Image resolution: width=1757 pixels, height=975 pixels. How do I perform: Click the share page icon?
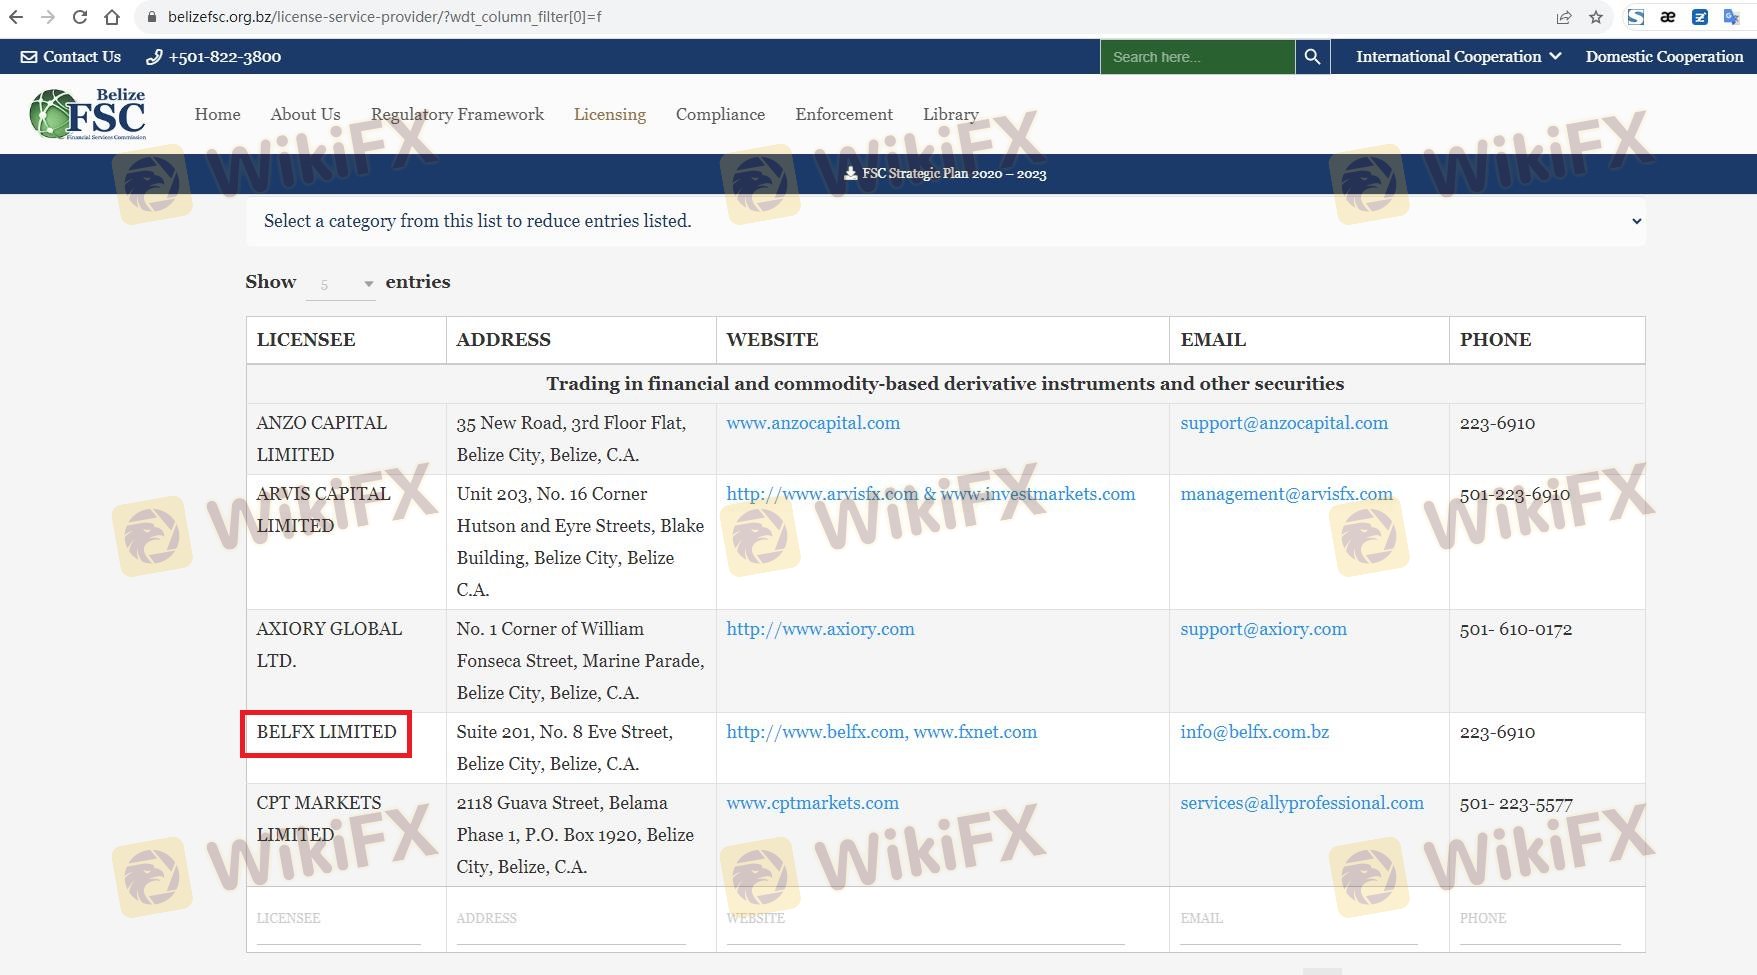1564,17
